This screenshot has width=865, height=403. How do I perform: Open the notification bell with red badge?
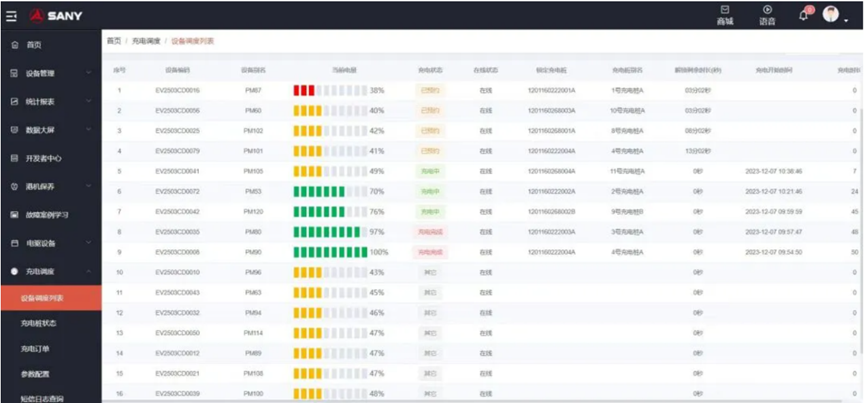coord(803,15)
